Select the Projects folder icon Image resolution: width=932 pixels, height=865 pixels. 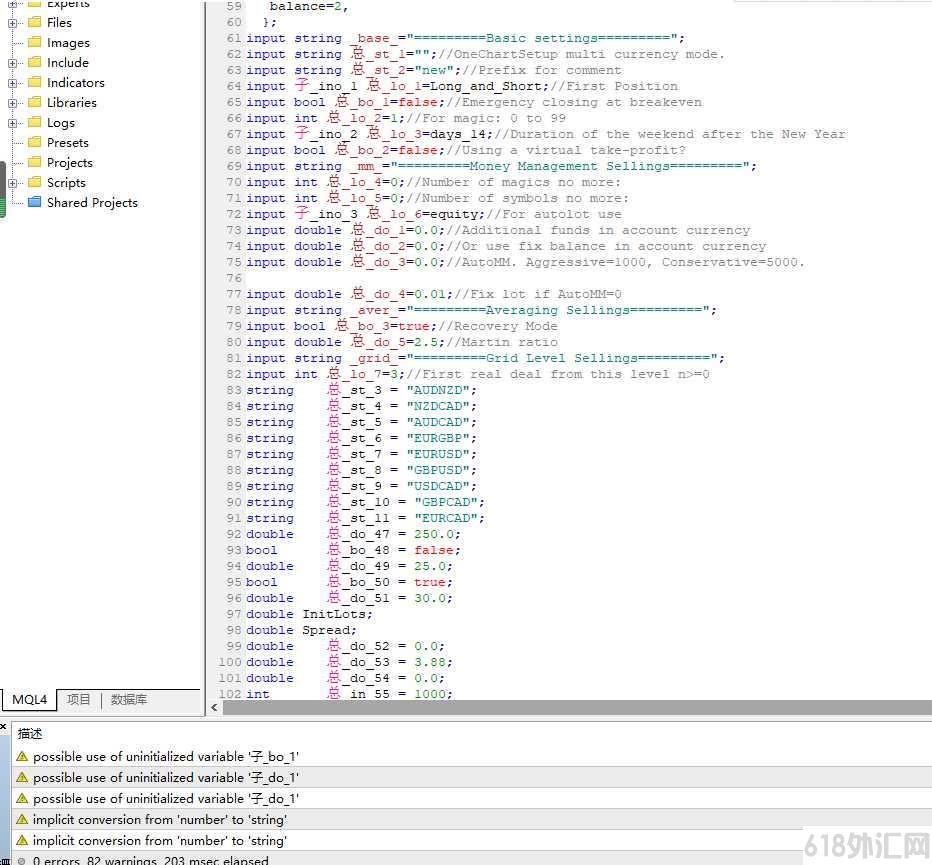[35, 162]
